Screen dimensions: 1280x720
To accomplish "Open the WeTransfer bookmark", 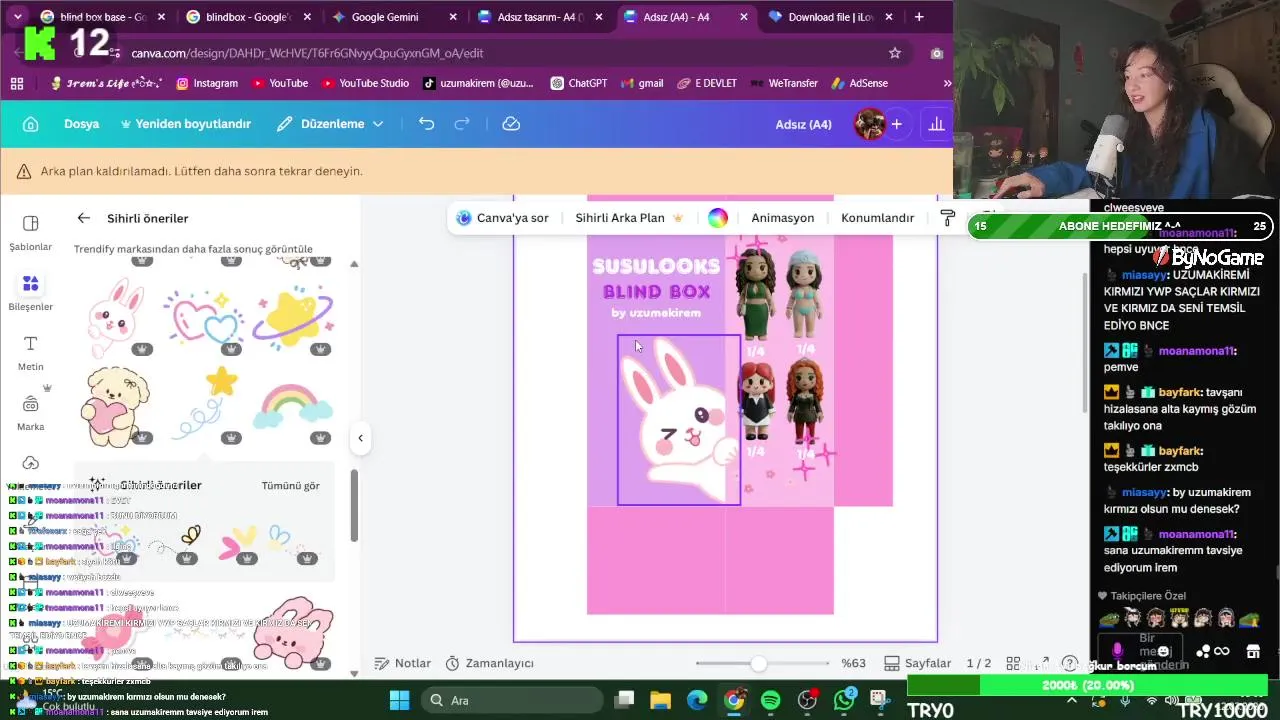I will tap(783, 83).
